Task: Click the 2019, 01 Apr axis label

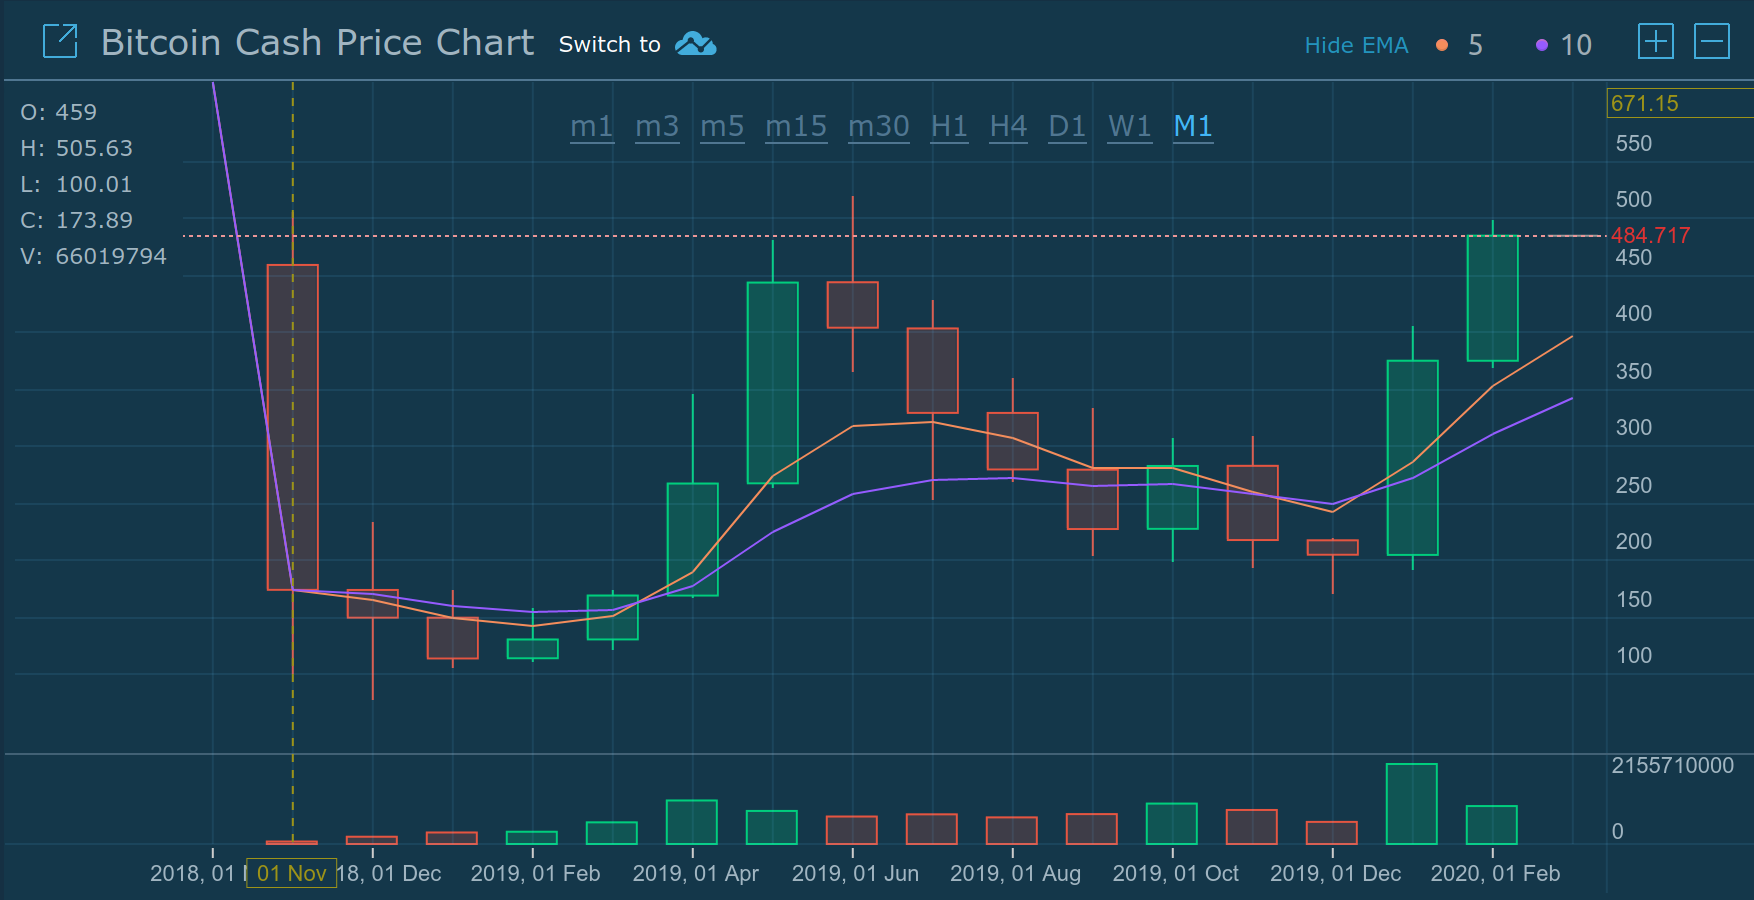Action: click(x=695, y=874)
